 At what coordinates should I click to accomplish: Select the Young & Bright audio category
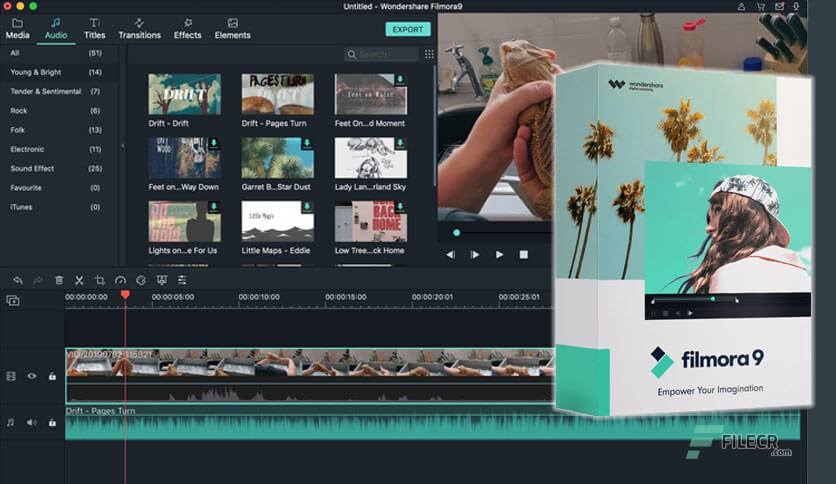point(36,72)
